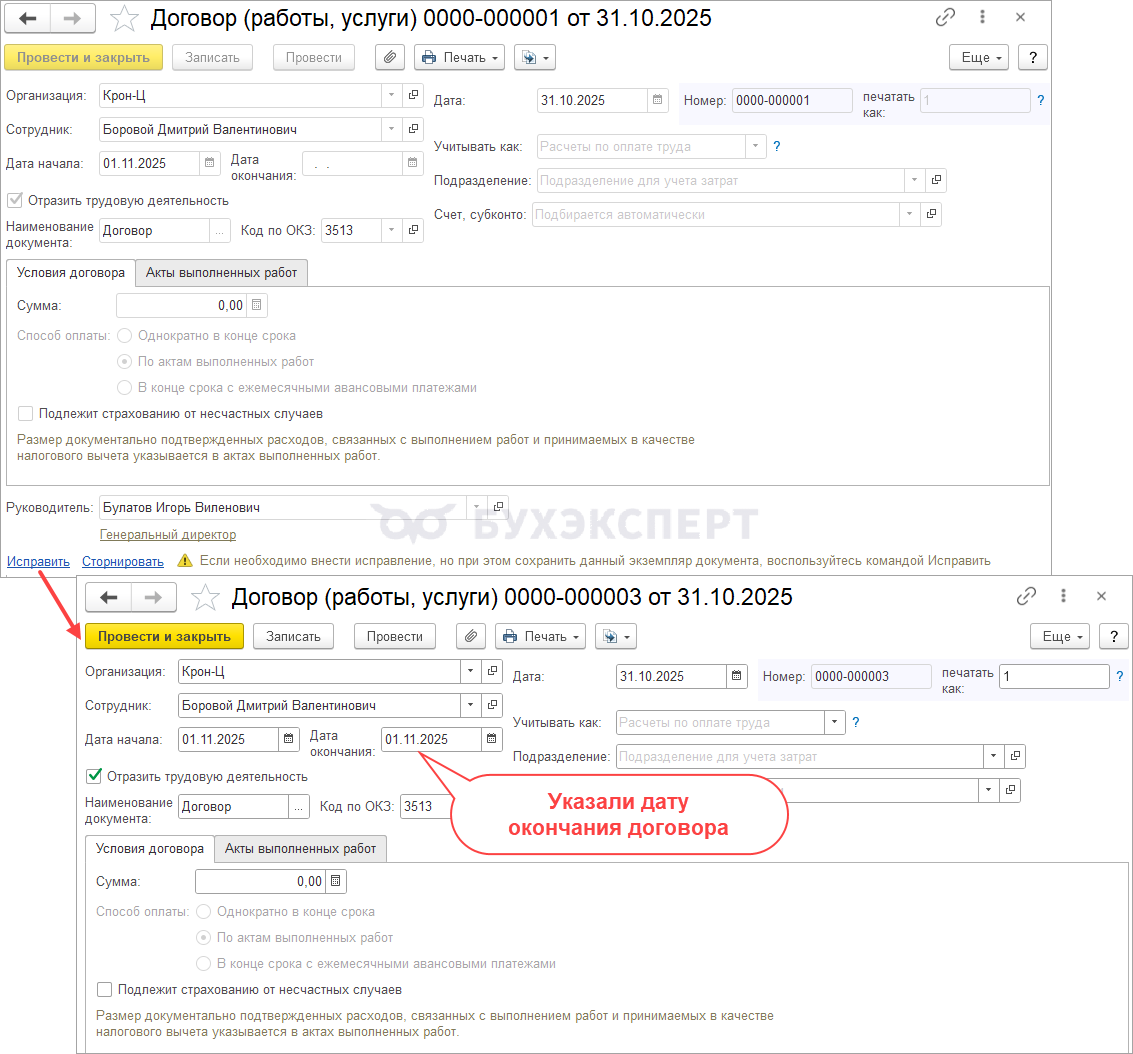Image resolution: width=1133 pixels, height=1054 pixels.
Task: Open Печать dropdown in contract 0000-000003
Action: coord(540,636)
